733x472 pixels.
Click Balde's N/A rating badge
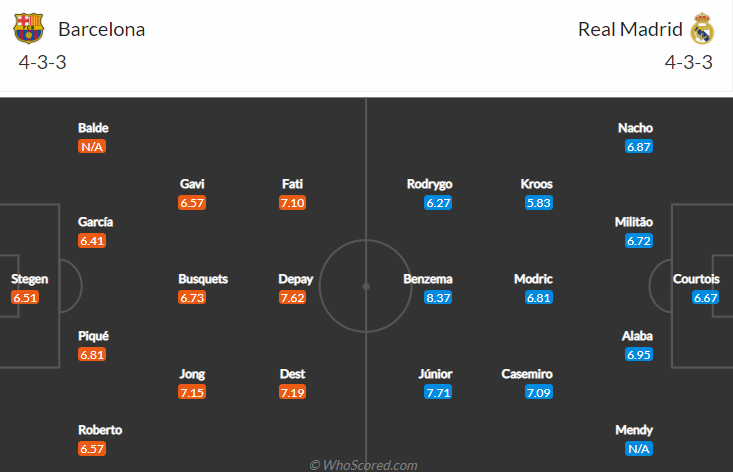coord(92,147)
